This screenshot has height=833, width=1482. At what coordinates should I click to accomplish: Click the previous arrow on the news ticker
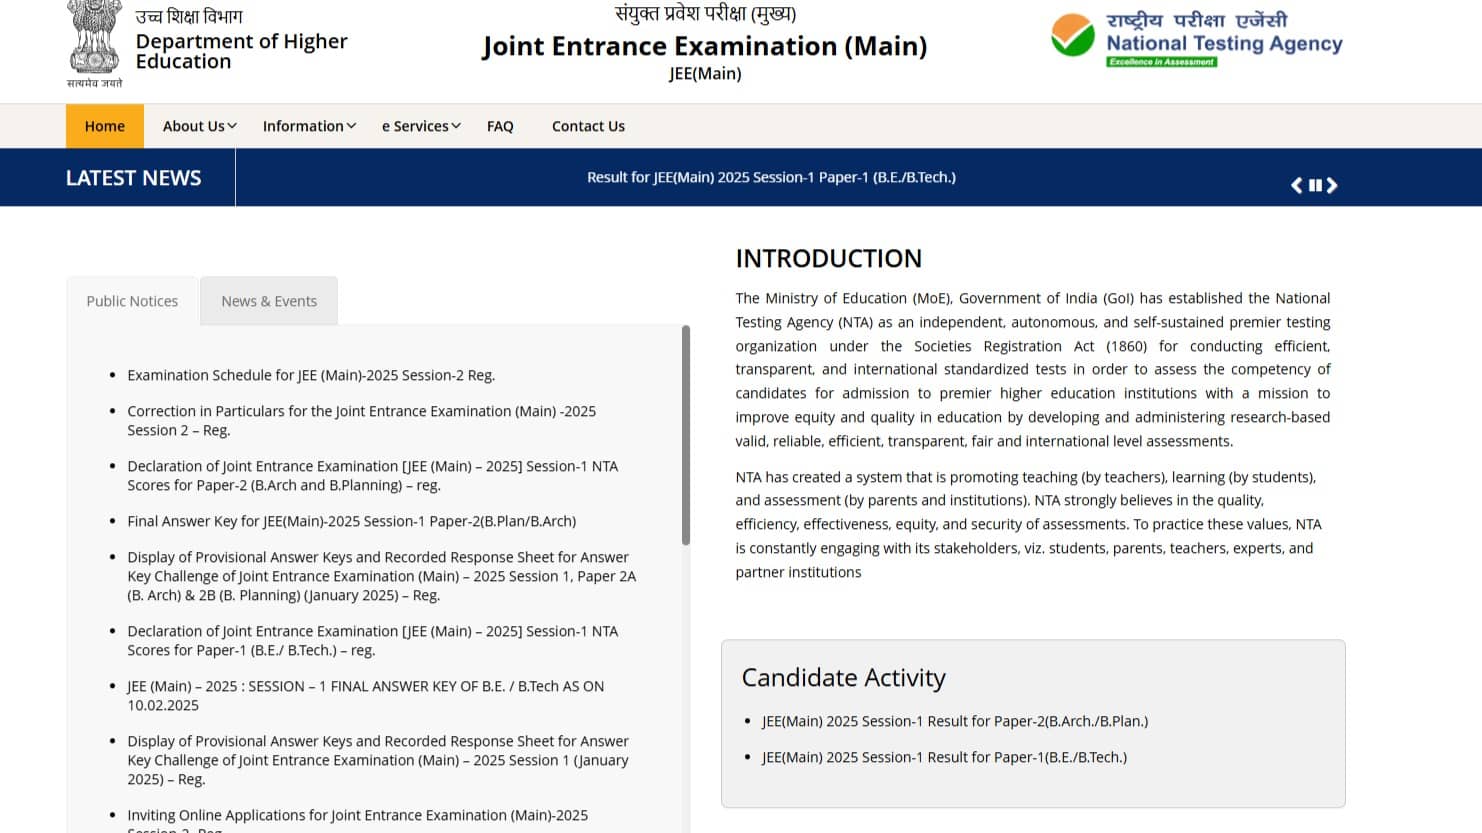(x=1296, y=185)
